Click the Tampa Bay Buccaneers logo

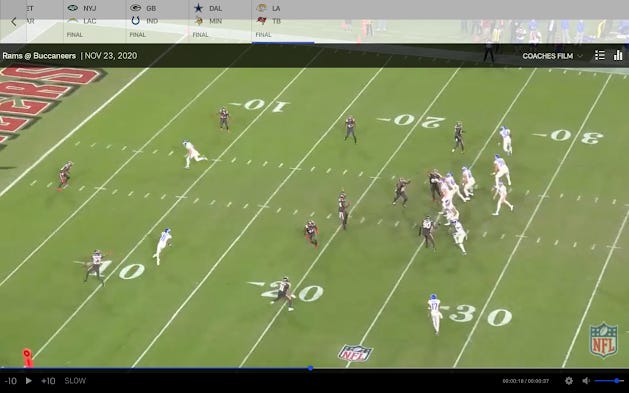(262, 21)
